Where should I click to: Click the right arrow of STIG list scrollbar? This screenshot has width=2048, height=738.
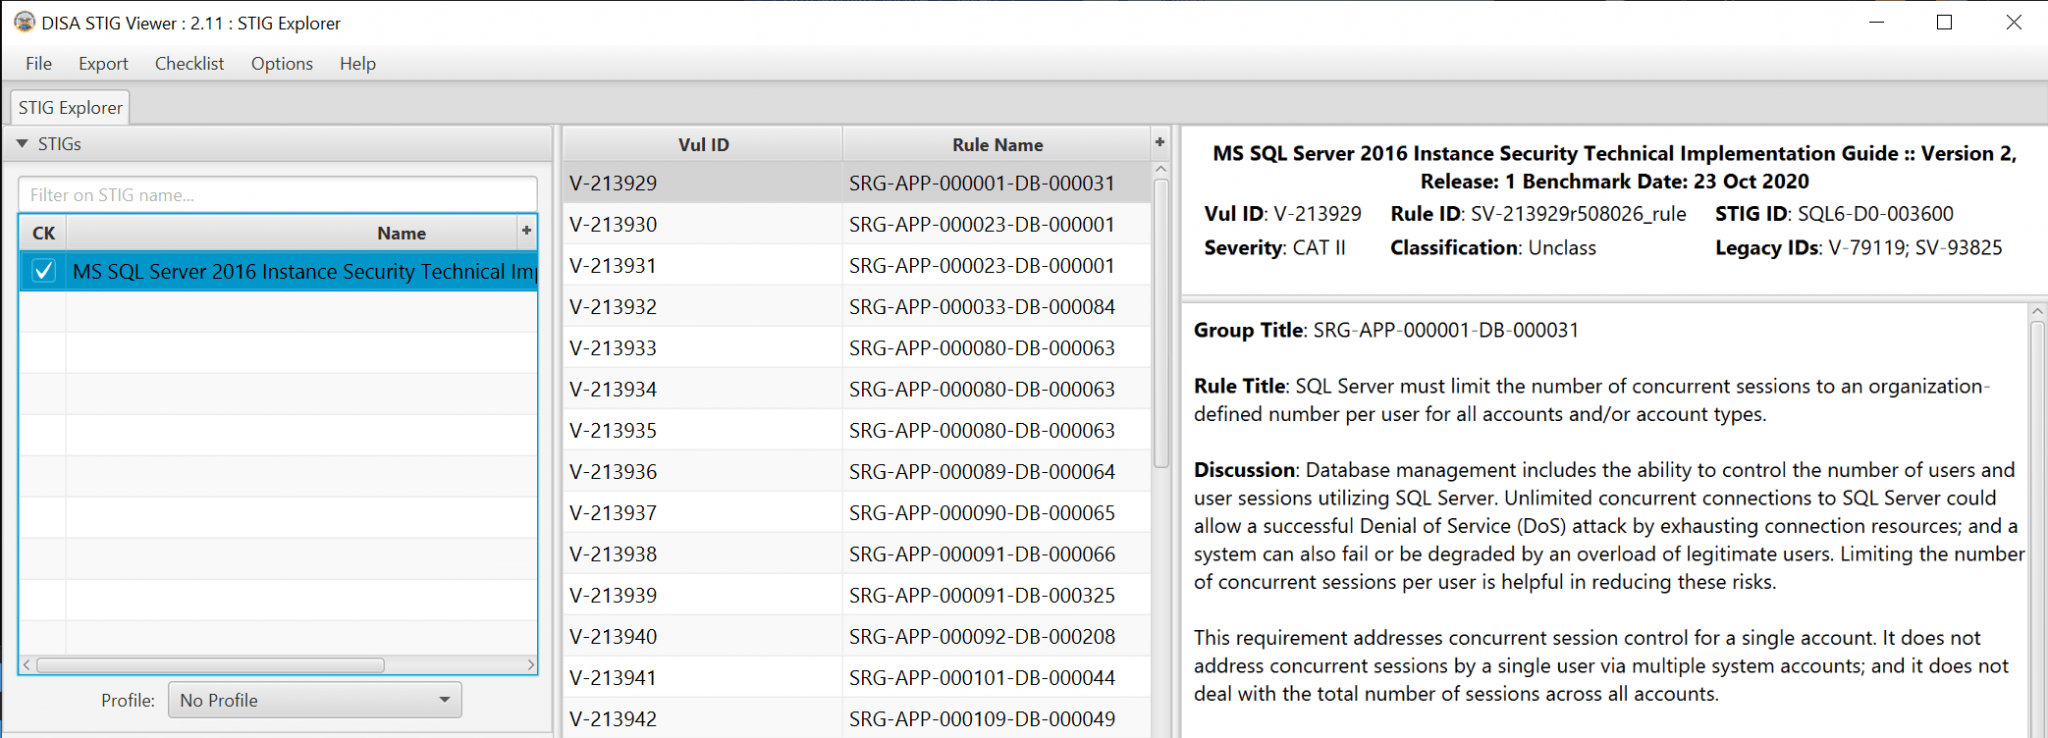pos(530,665)
